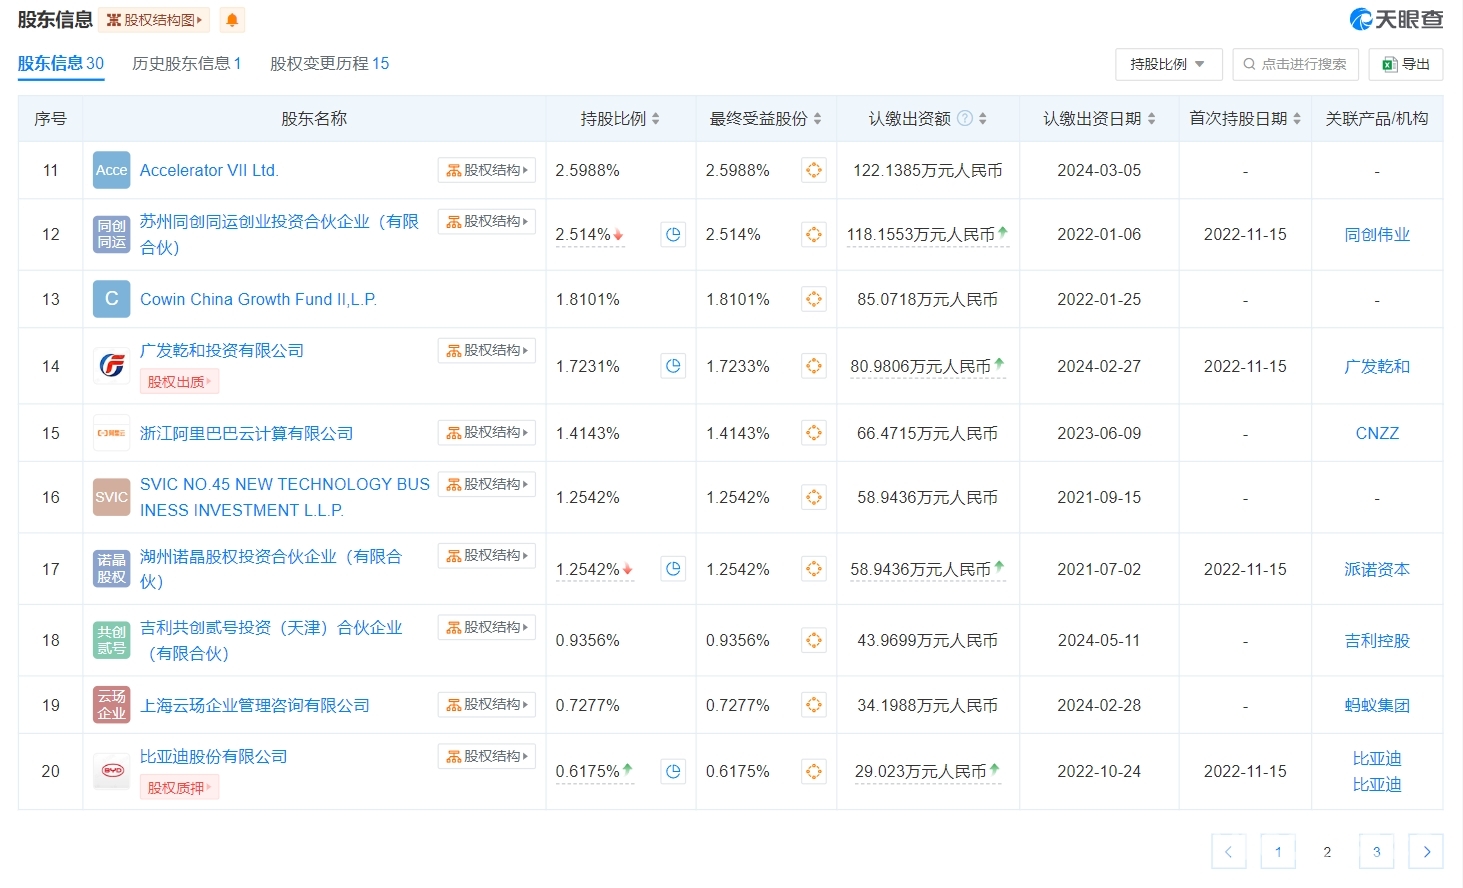Open 吉利控股 related institution link
The image size is (1463, 888).
1377,640
